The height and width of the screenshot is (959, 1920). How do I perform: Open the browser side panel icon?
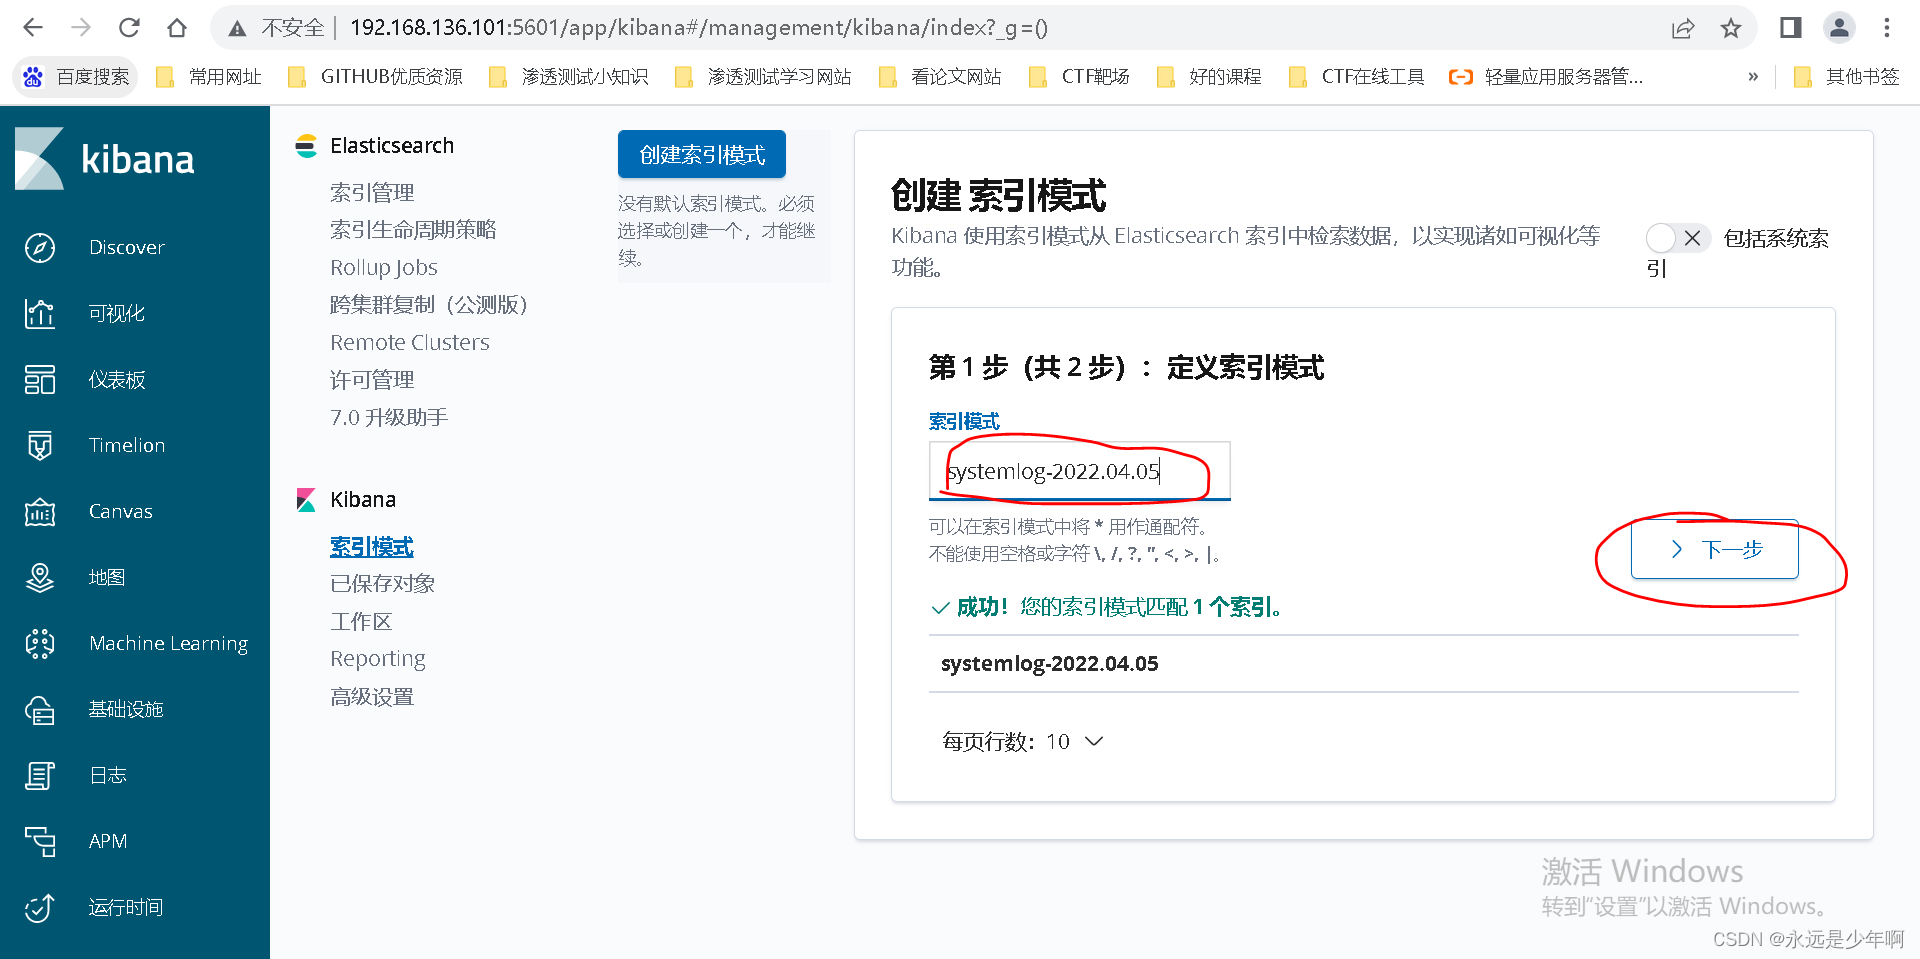coord(1791,28)
